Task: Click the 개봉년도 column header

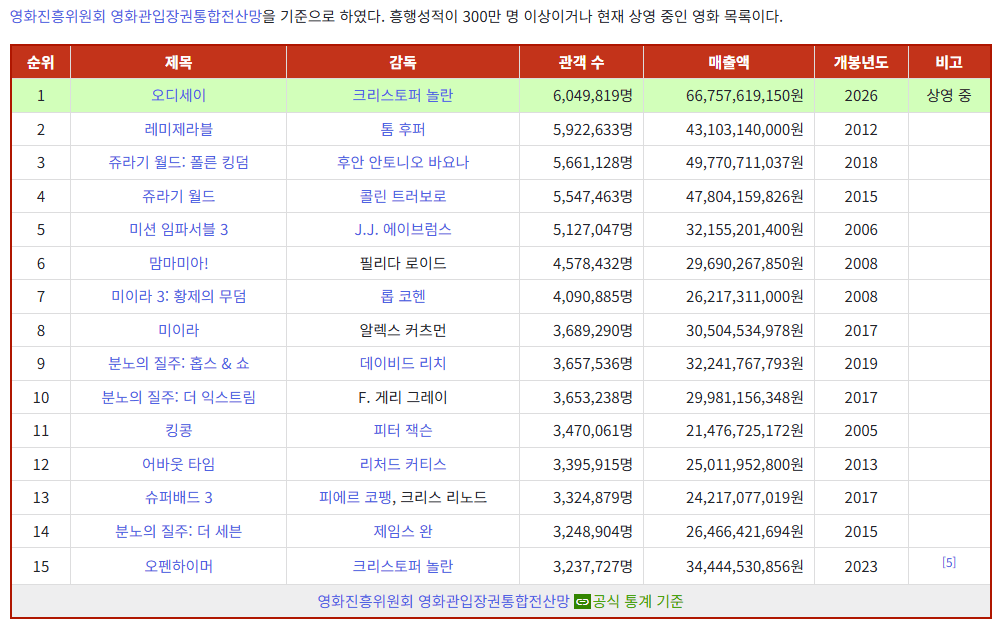Action: tap(861, 62)
